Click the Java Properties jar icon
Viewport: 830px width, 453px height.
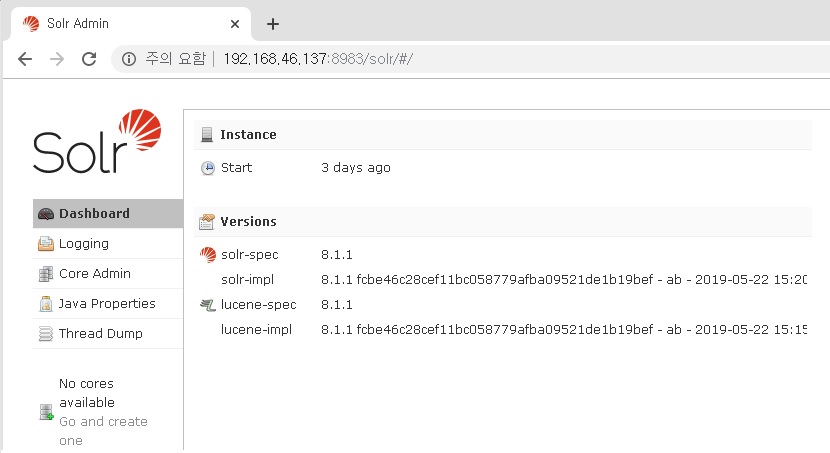[46, 304]
